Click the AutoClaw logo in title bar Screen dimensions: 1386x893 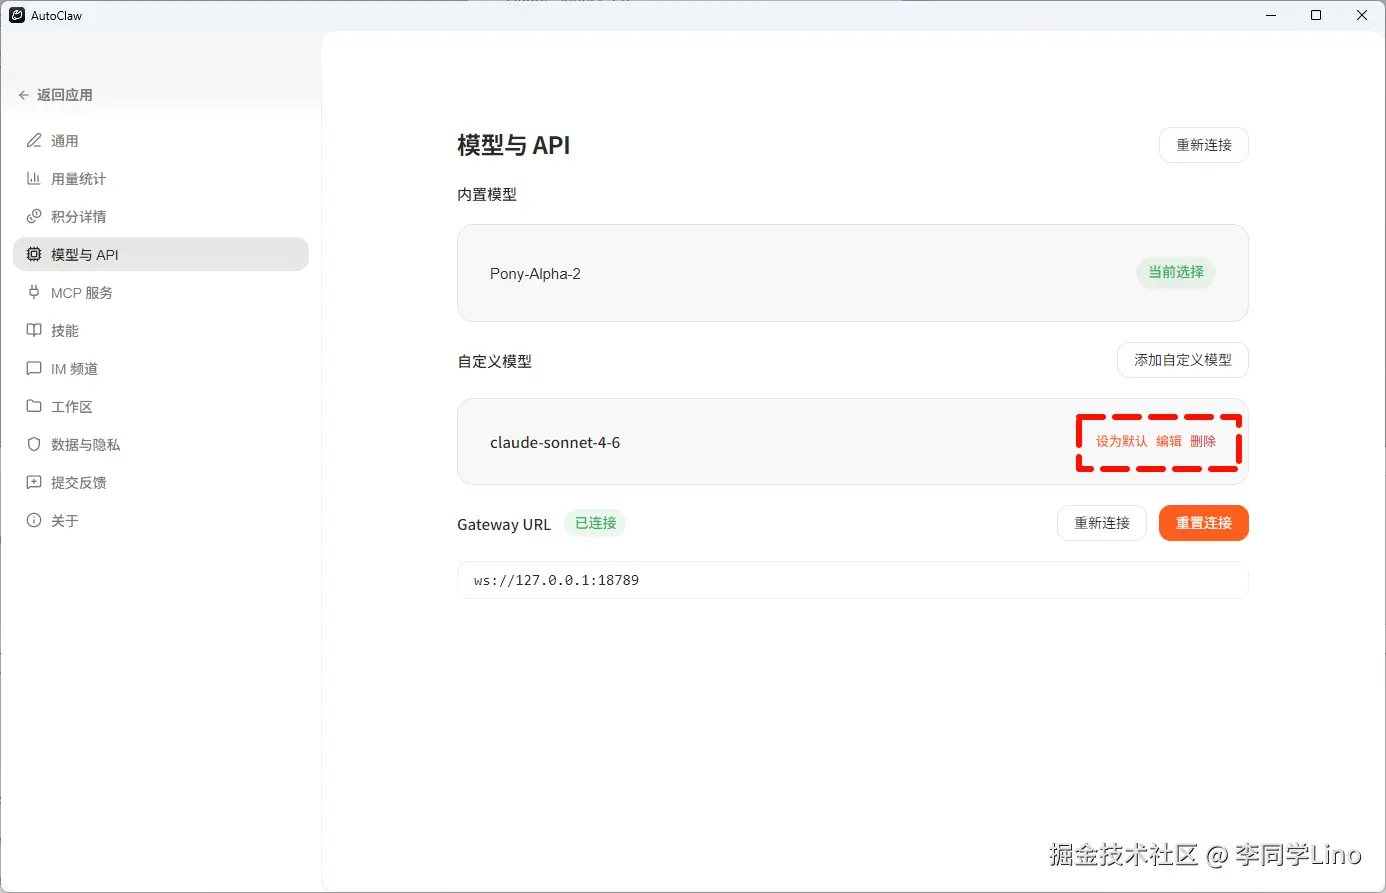point(17,15)
